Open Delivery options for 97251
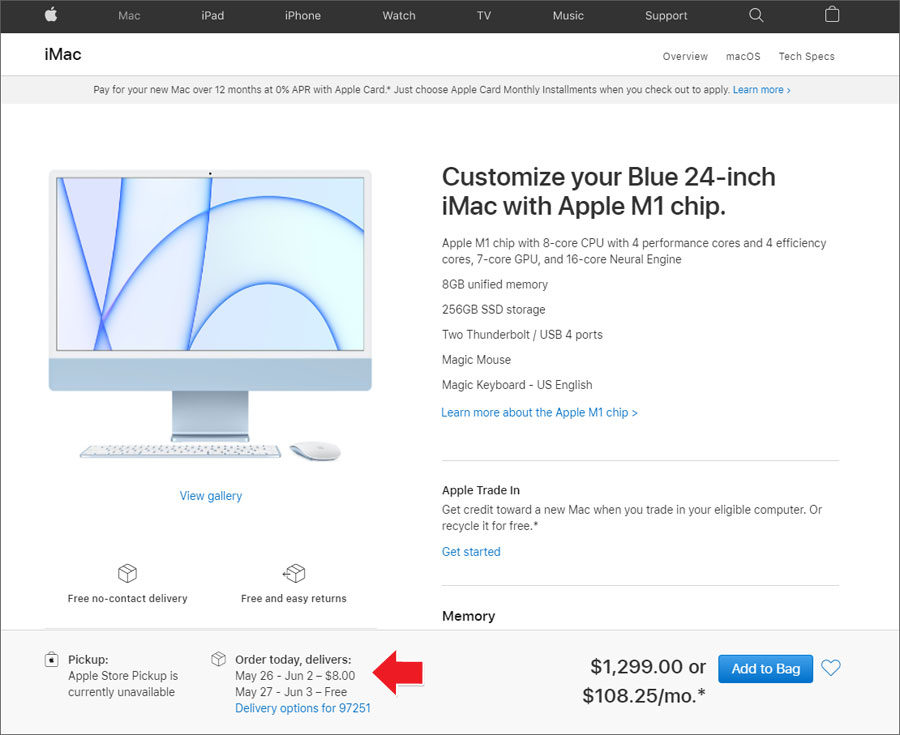 [302, 708]
